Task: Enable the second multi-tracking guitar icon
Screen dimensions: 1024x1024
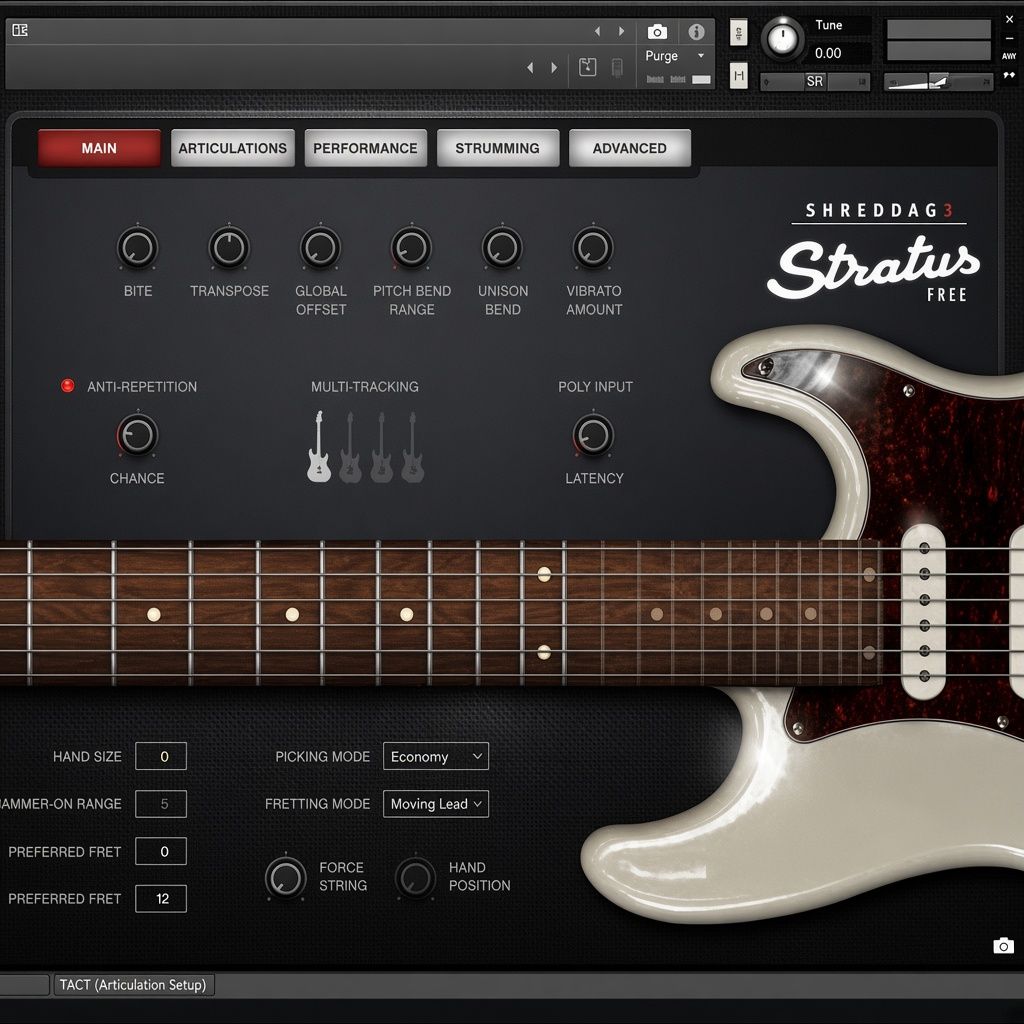Action: coord(350,447)
